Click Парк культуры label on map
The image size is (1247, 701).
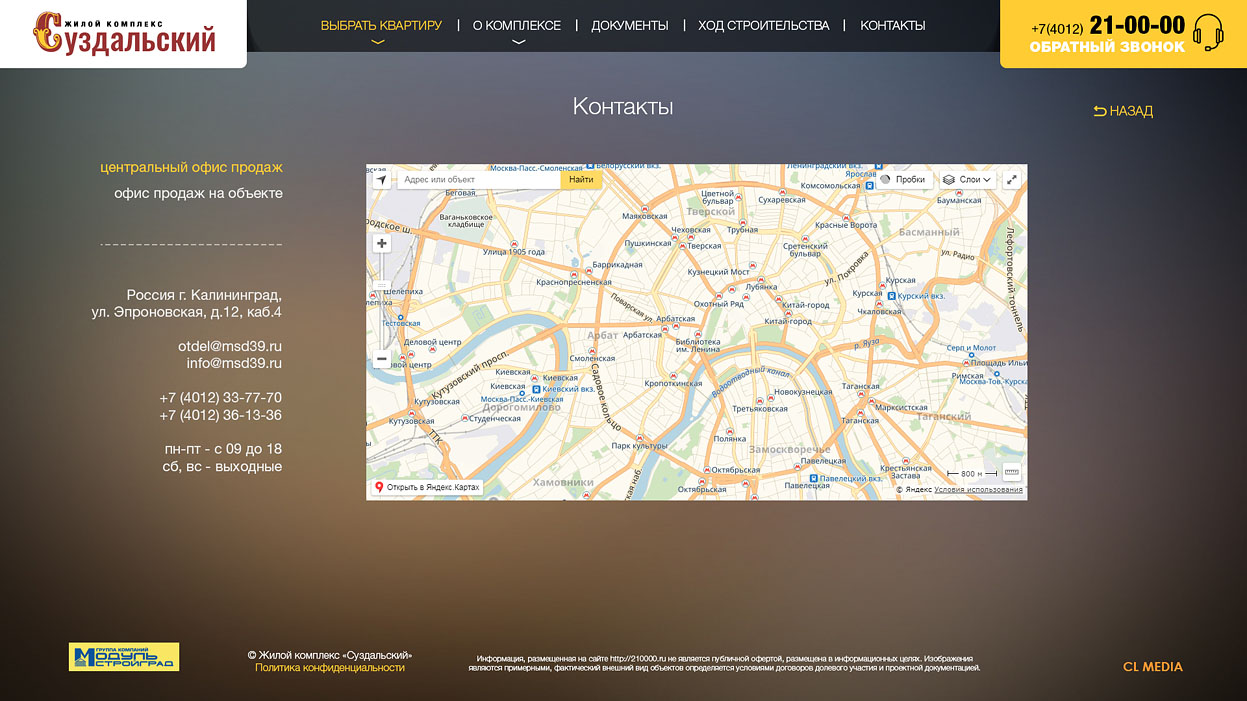coord(639,446)
